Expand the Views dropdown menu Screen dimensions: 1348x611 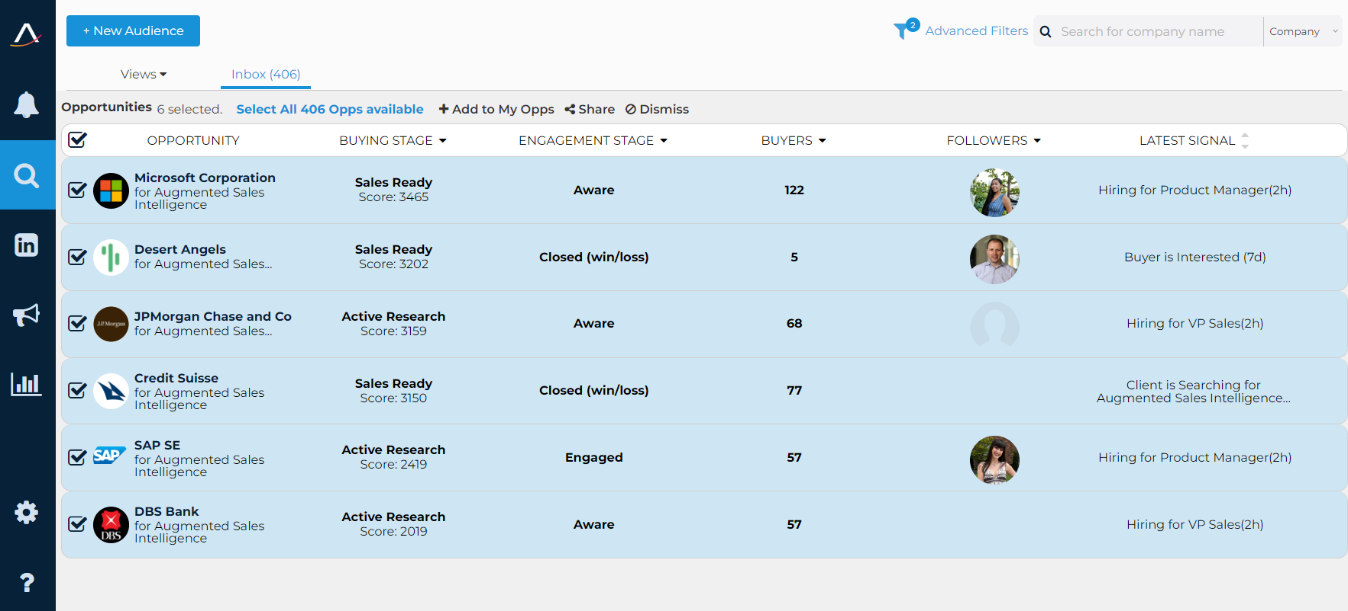click(x=143, y=74)
